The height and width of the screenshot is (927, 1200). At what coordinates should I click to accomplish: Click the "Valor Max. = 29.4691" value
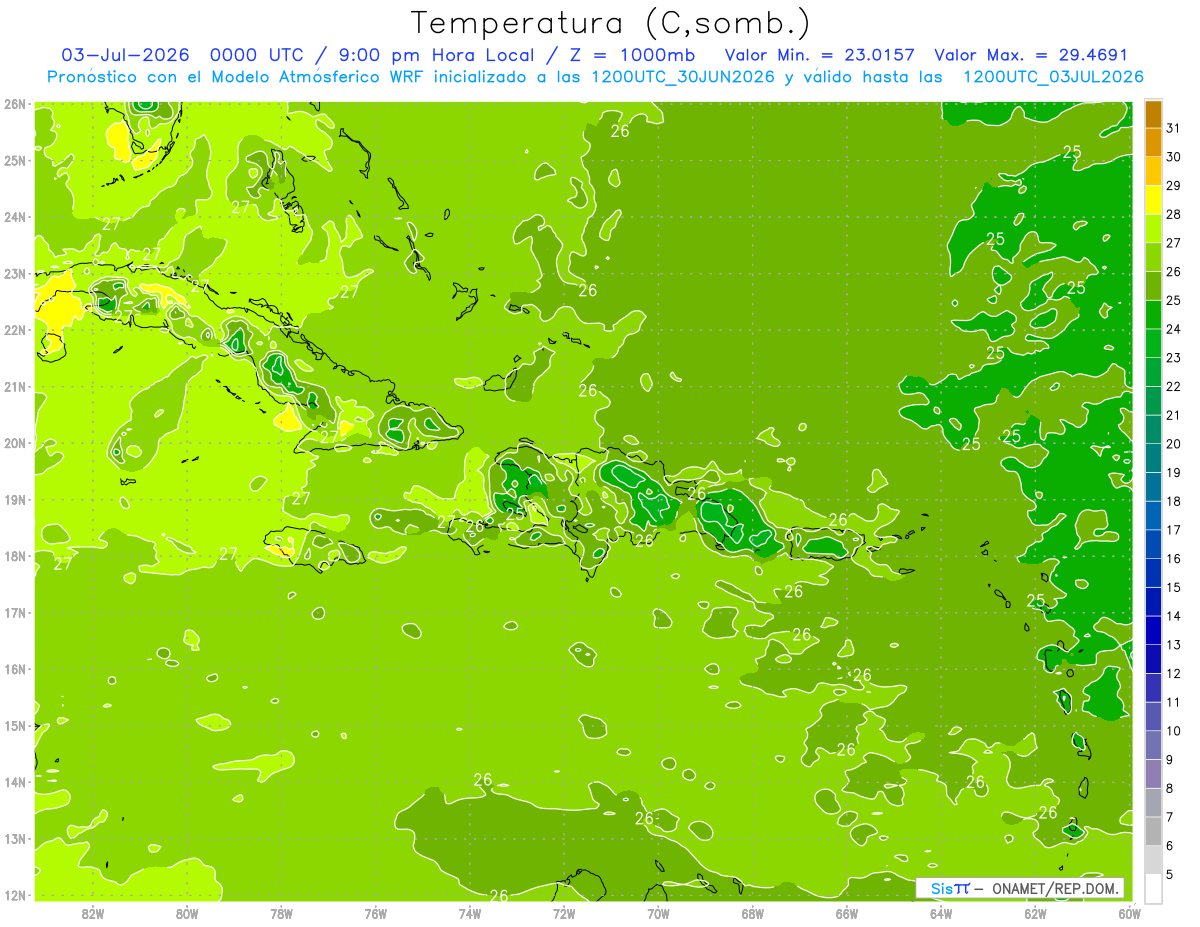click(x=1031, y=55)
